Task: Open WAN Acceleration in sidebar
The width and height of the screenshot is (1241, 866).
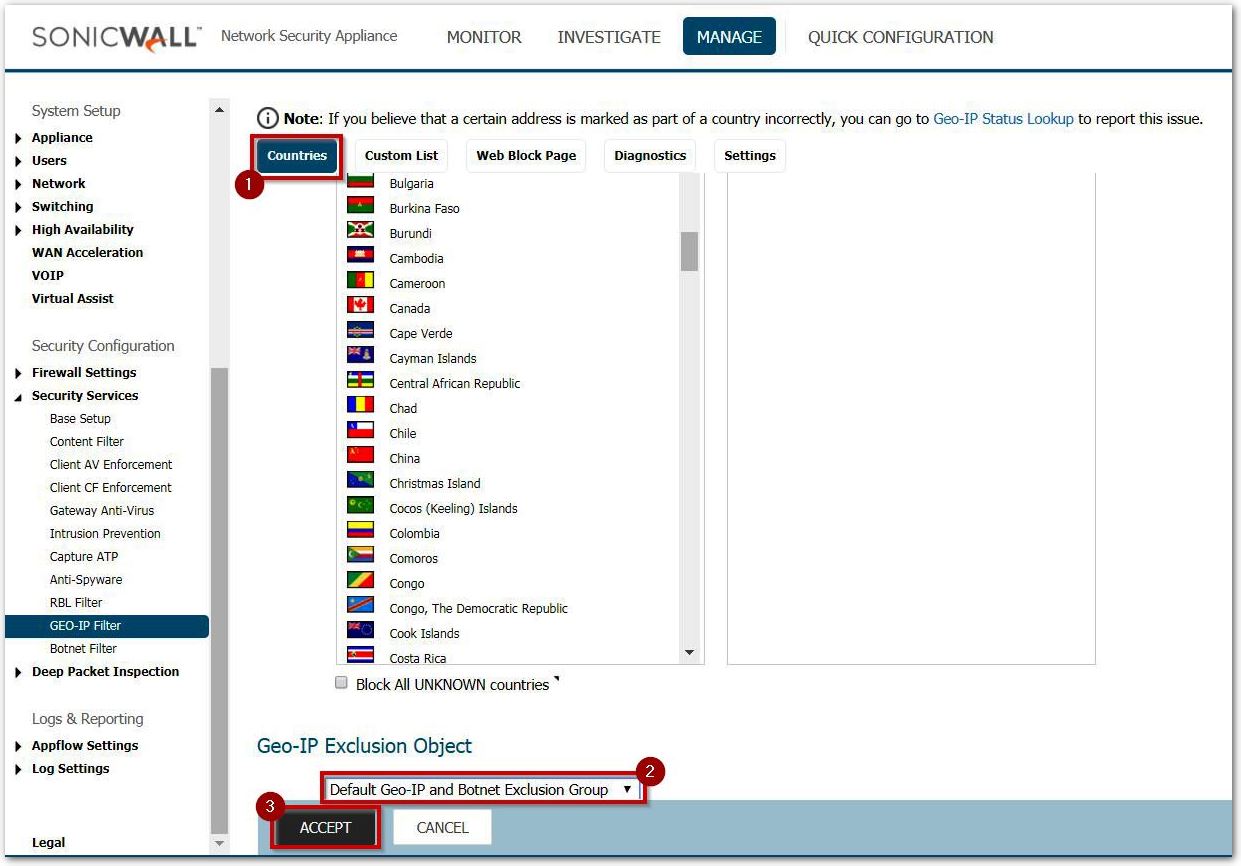Action: click(x=87, y=253)
